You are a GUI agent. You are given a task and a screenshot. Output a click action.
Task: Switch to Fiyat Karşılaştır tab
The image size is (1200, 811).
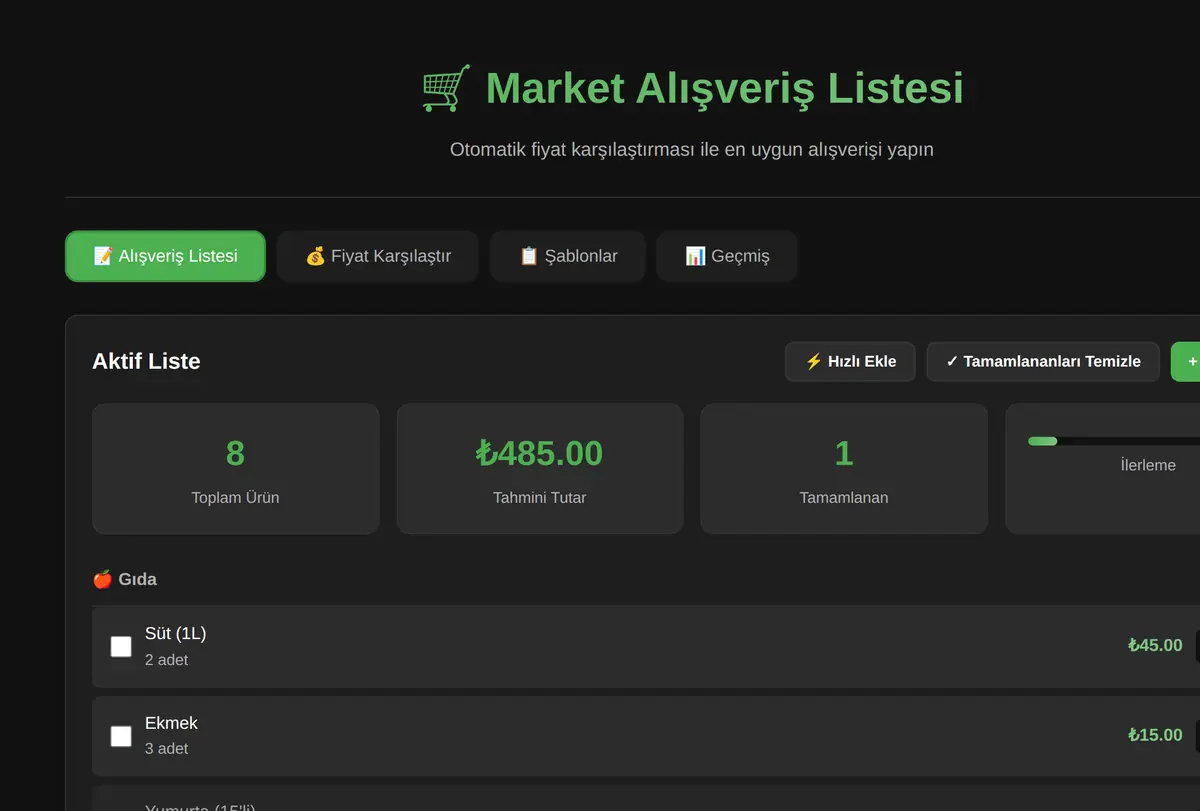pos(378,256)
